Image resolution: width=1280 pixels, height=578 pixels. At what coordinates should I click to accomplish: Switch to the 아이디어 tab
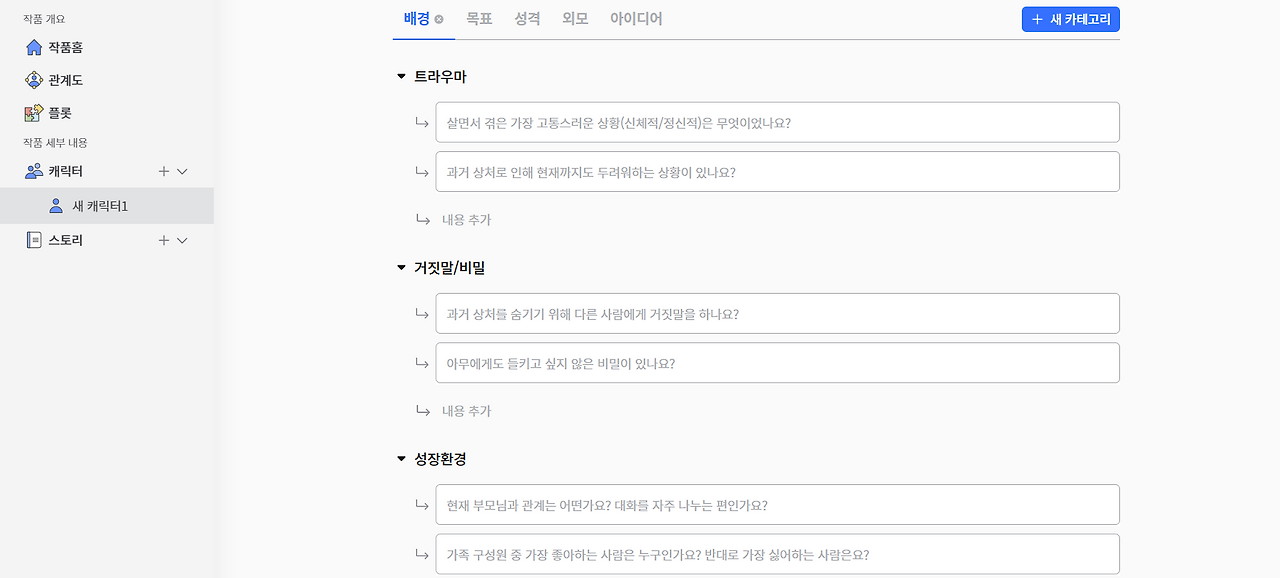[x=636, y=19]
